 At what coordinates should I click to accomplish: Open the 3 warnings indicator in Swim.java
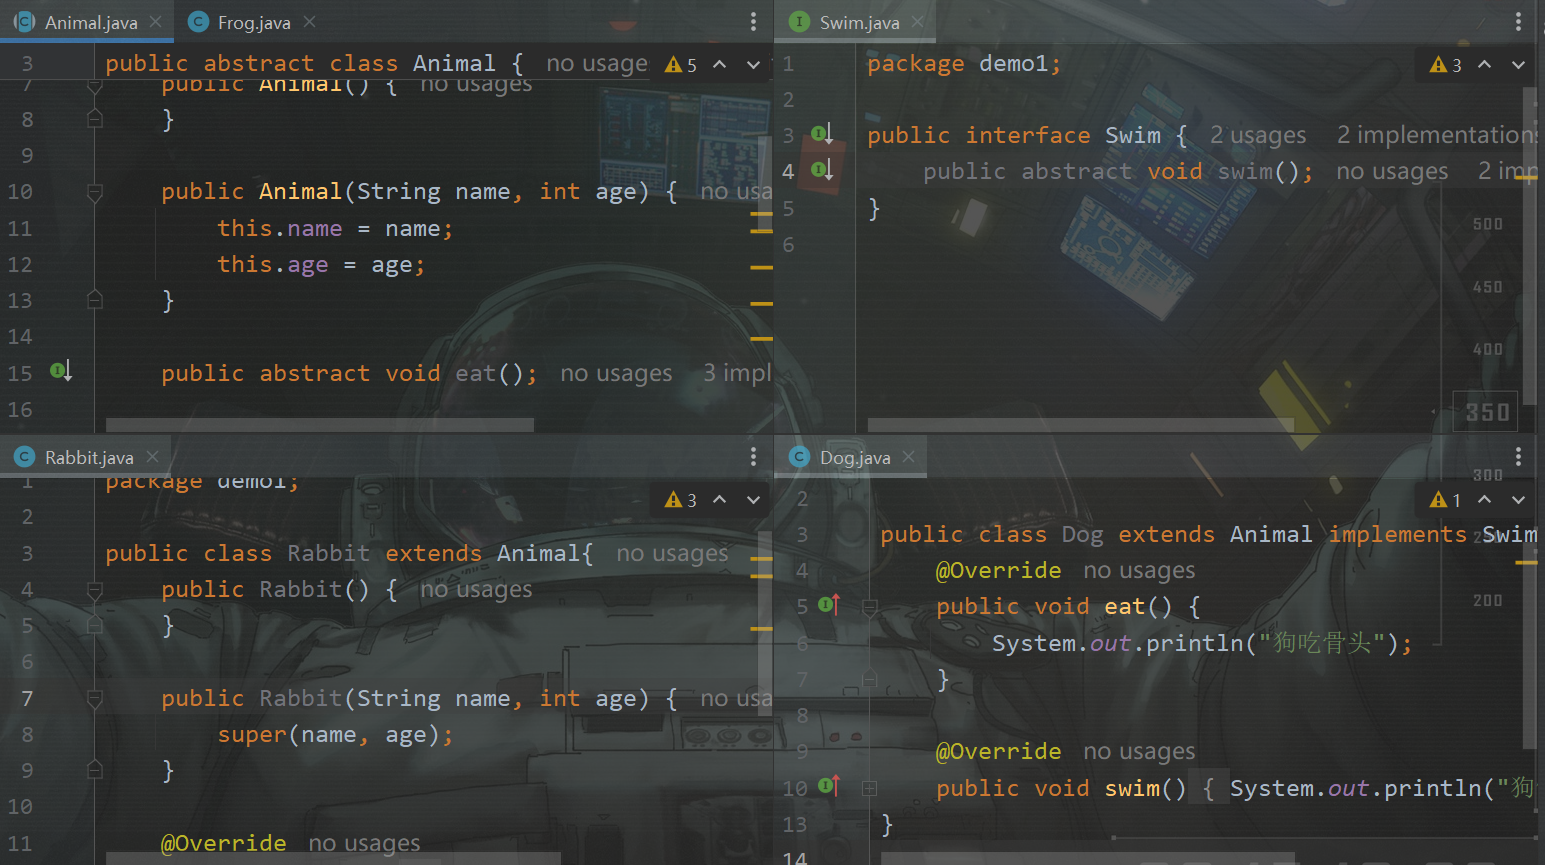click(x=1446, y=65)
